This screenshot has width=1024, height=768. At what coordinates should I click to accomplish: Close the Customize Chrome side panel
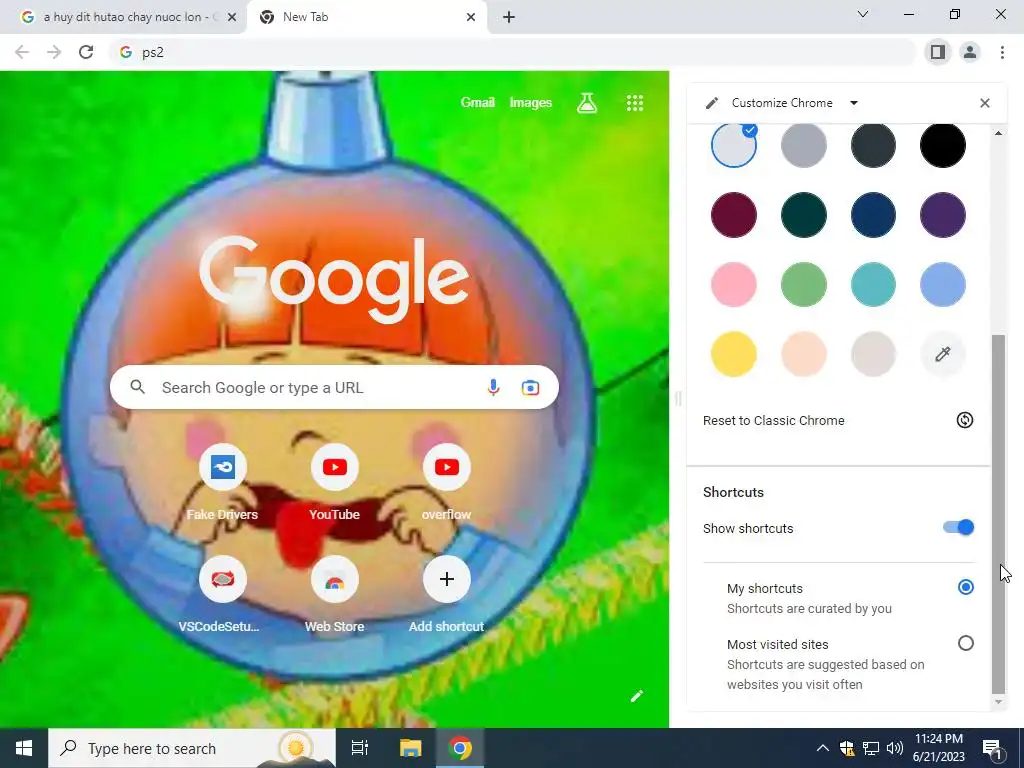(985, 103)
